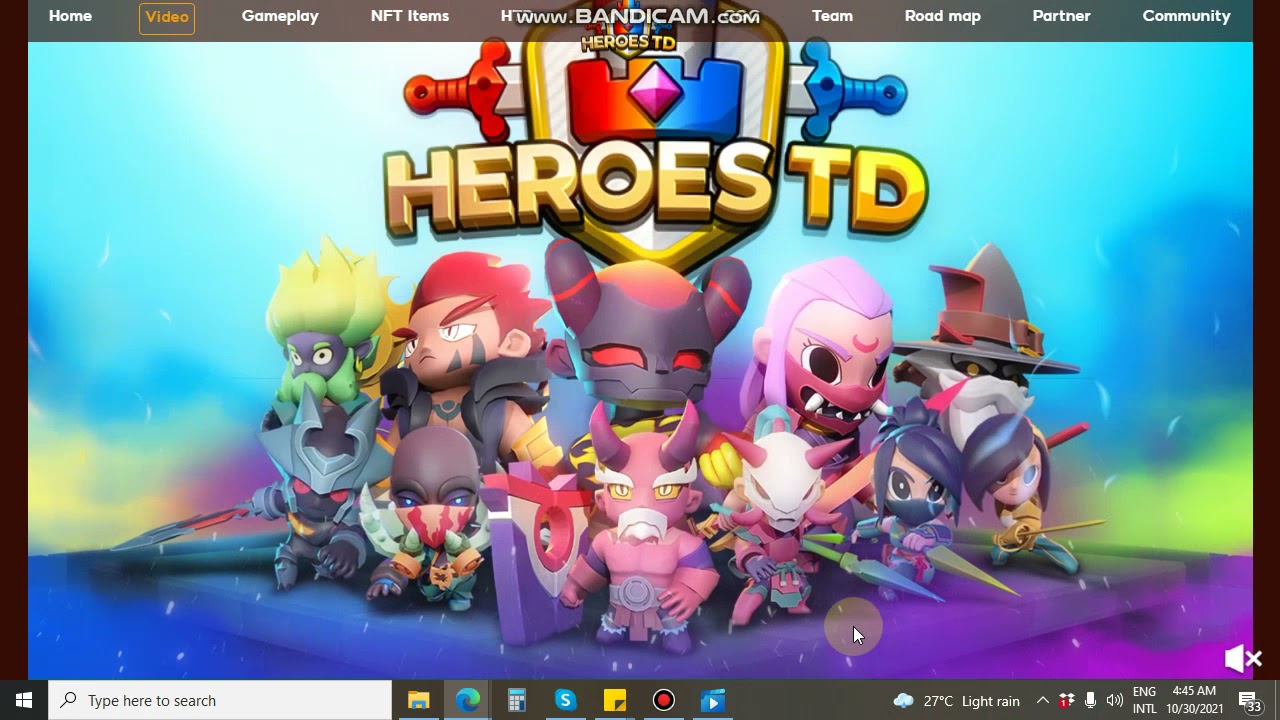Select the Video nav item
Screen dimensions: 1280x720
click(x=167, y=17)
